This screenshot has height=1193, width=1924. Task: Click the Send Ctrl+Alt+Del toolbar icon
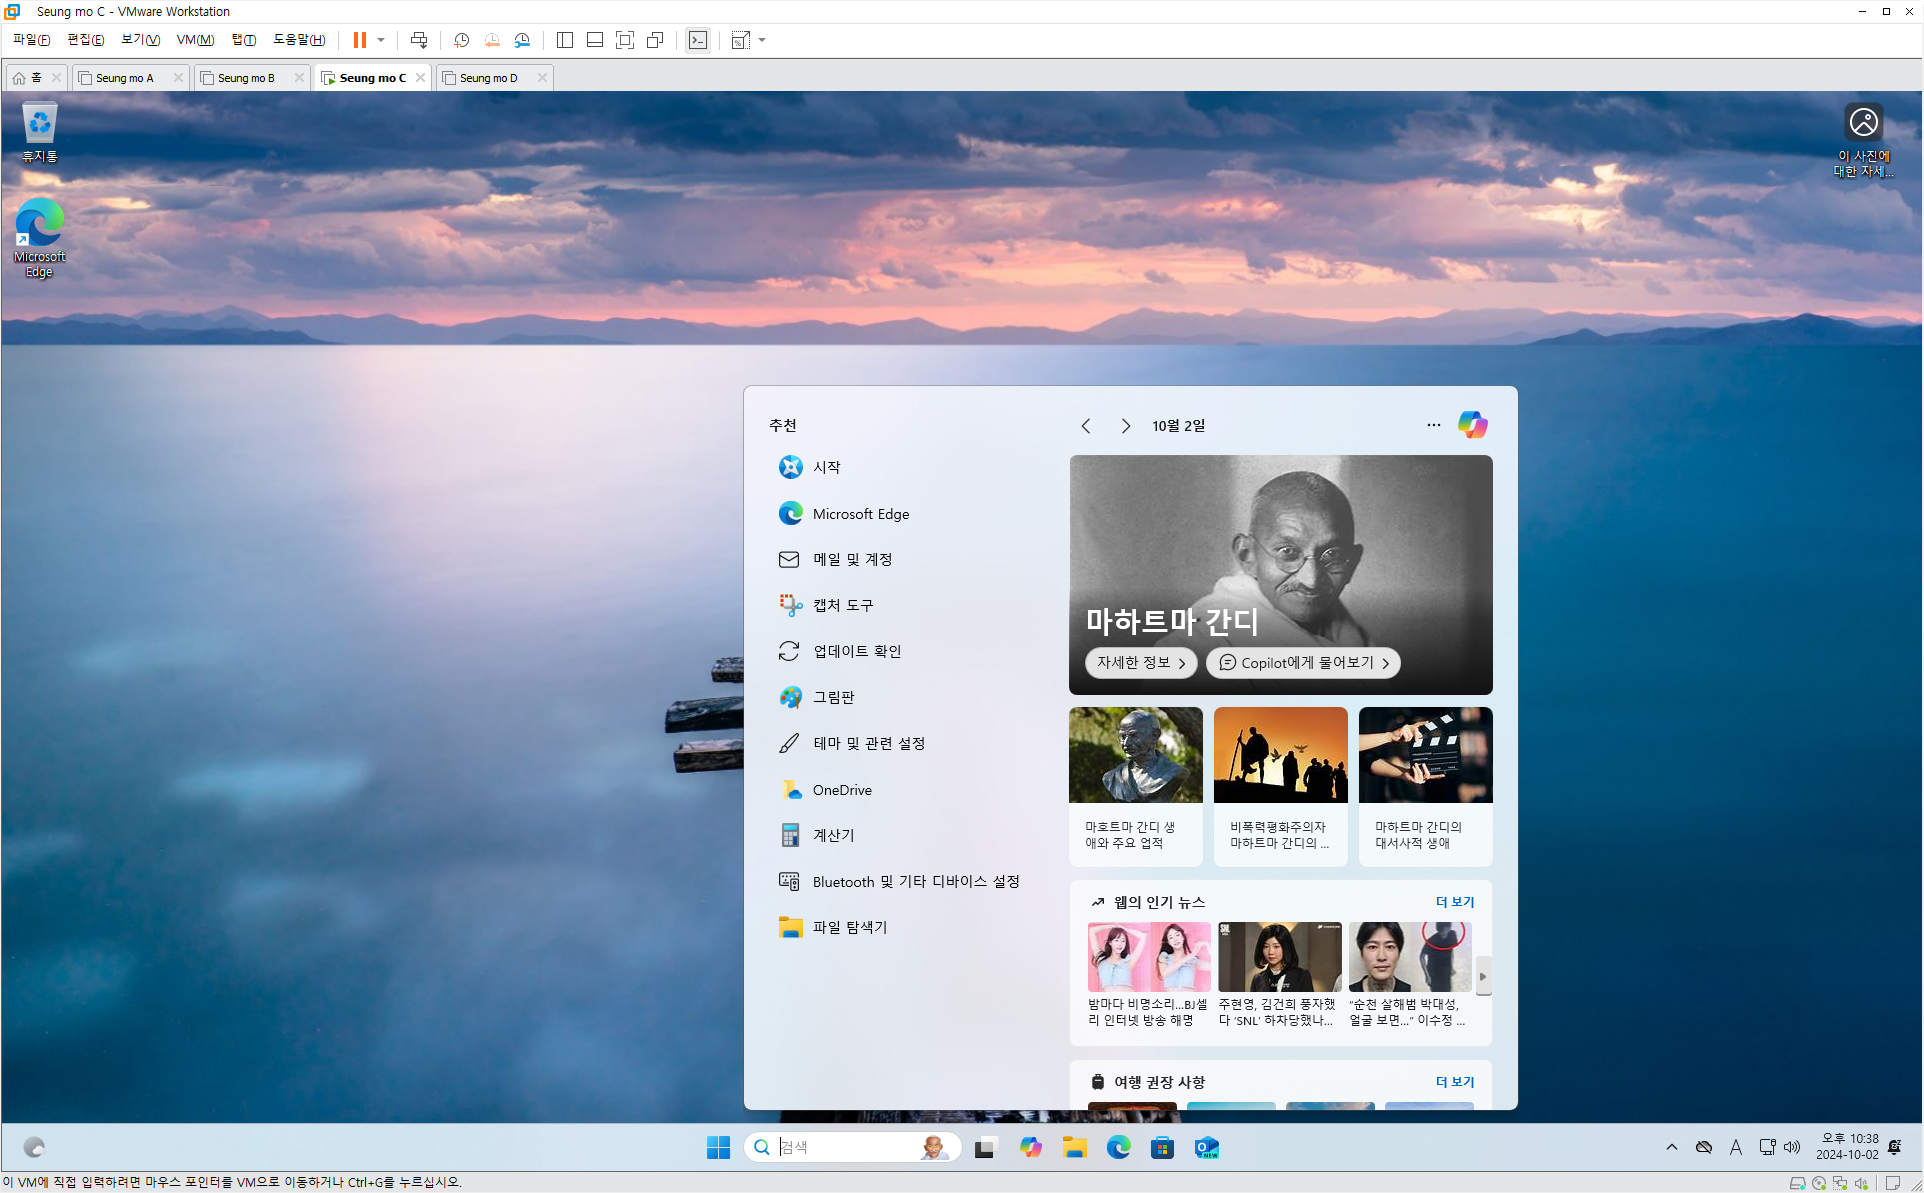point(419,40)
